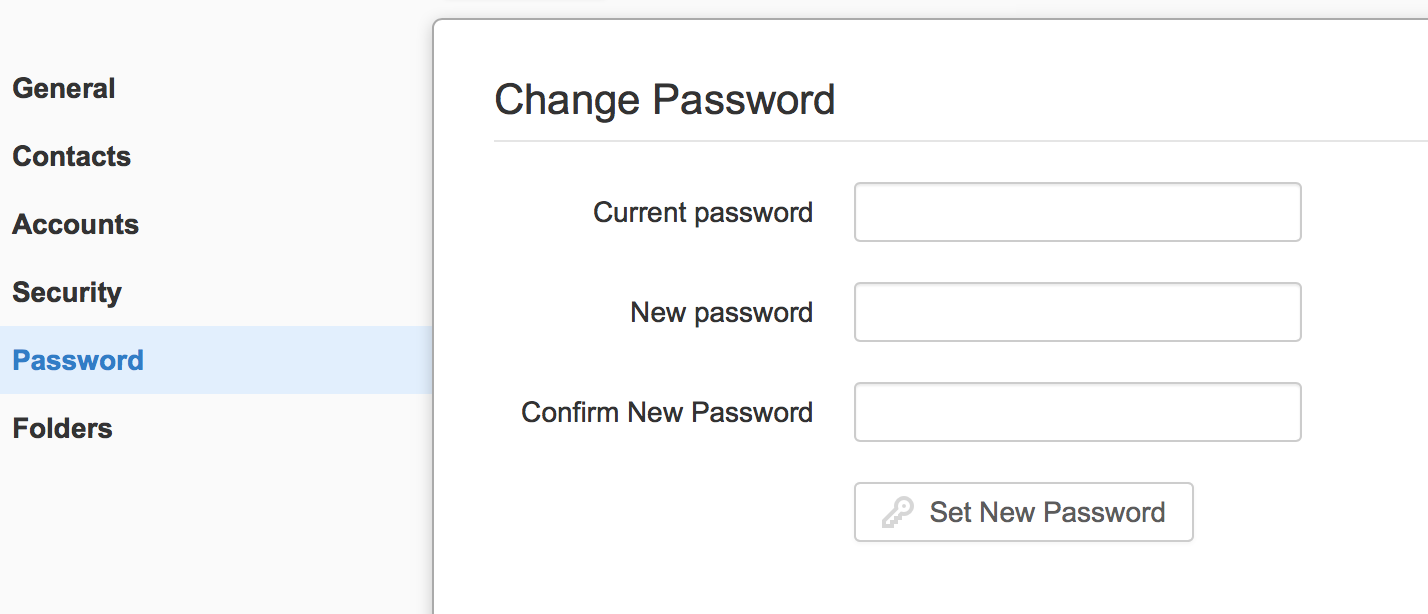Click the Current password field label

[x=703, y=213]
